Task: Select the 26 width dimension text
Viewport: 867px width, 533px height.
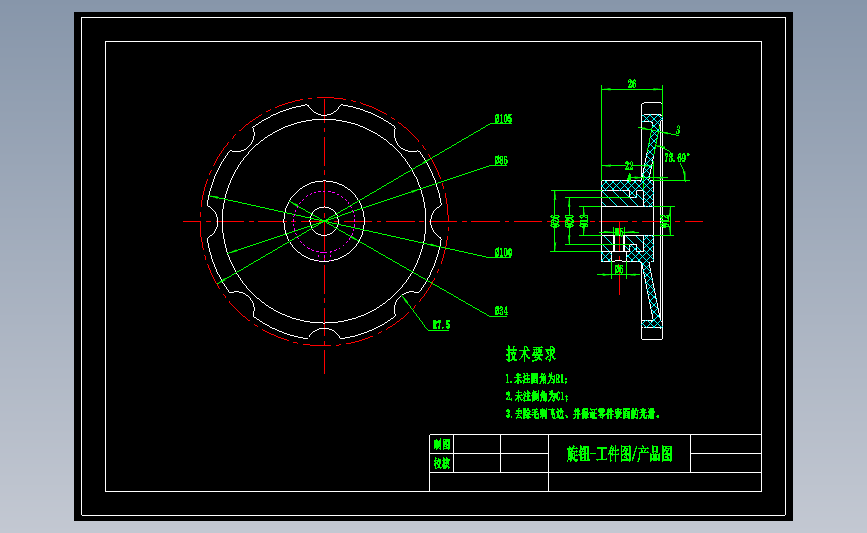Action: pos(632,83)
